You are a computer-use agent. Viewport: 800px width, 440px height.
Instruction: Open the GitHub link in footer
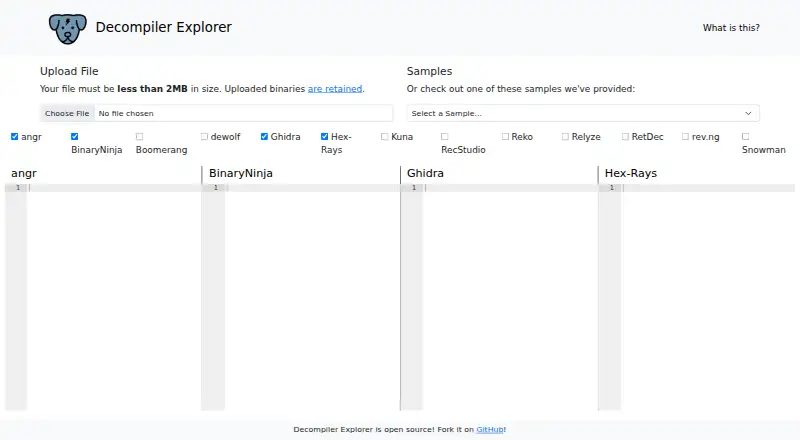tap(490, 430)
